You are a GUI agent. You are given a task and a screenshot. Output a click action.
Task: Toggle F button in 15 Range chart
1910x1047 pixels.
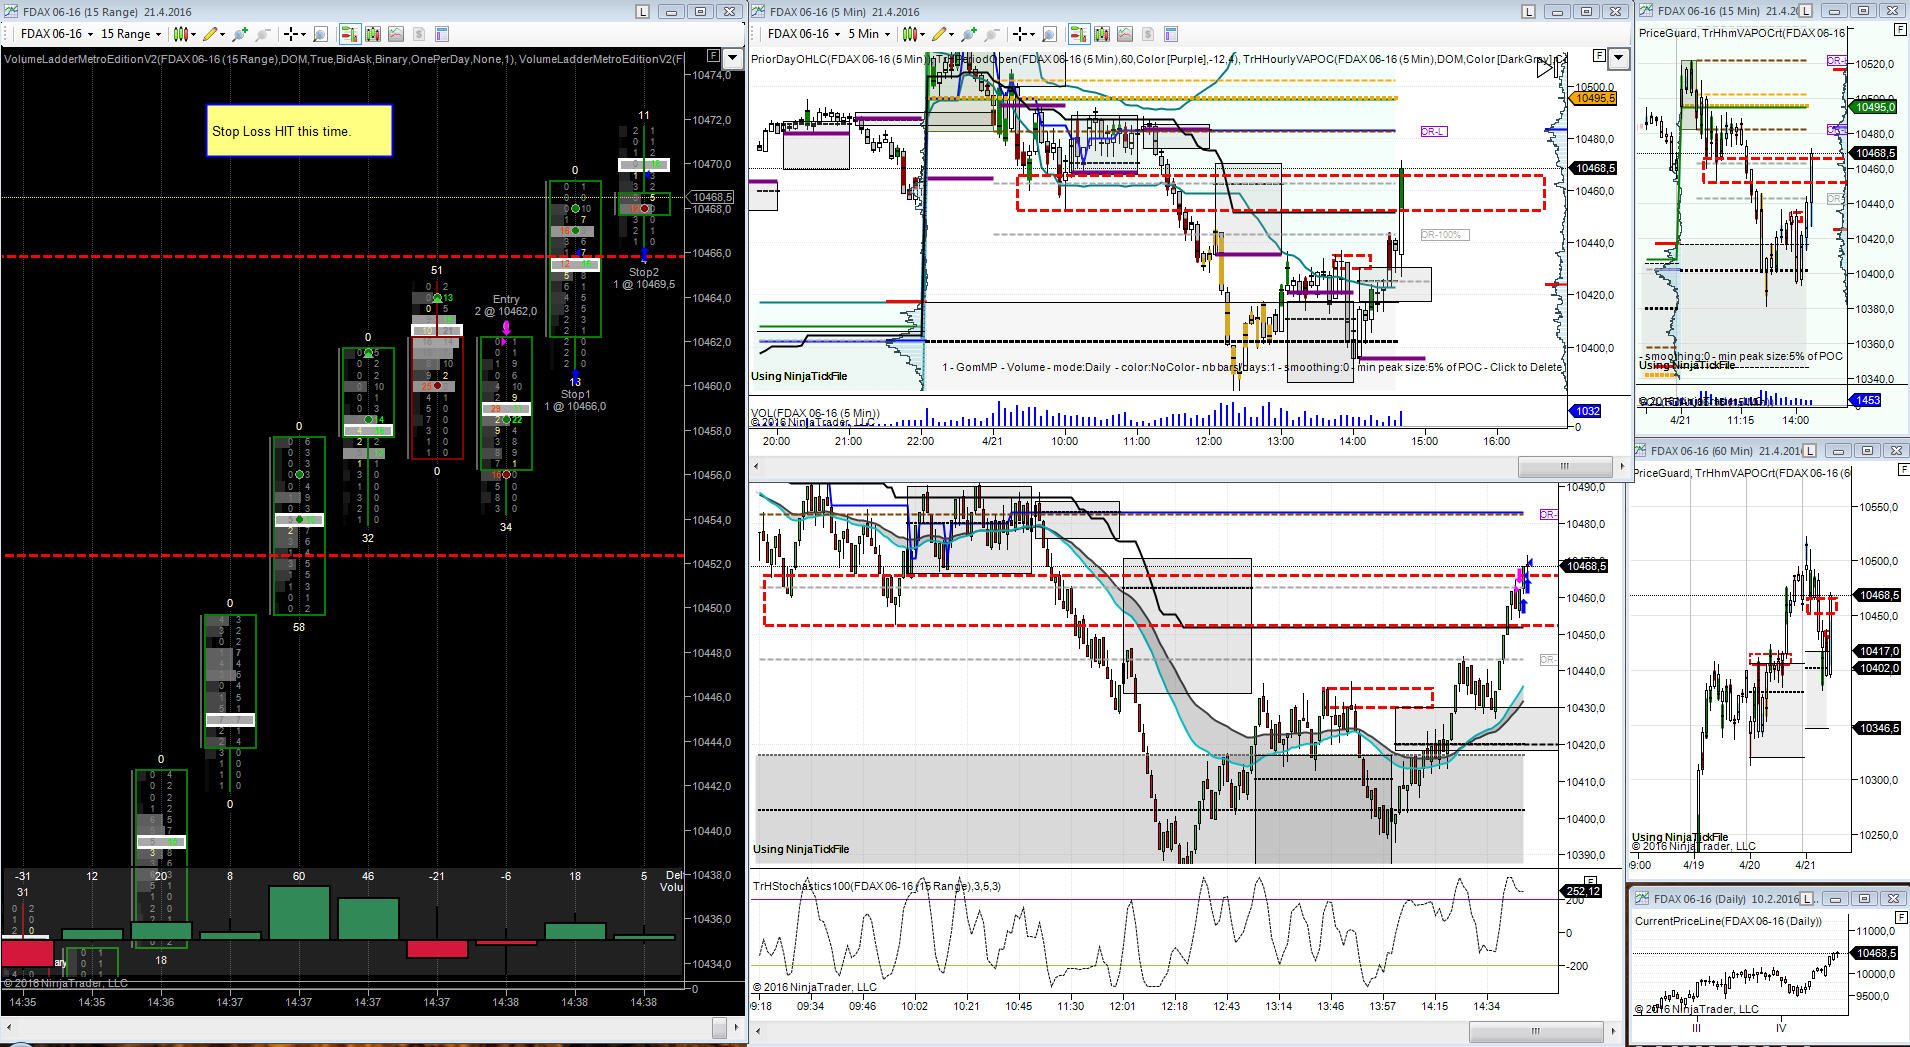click(x=713, y=56)
